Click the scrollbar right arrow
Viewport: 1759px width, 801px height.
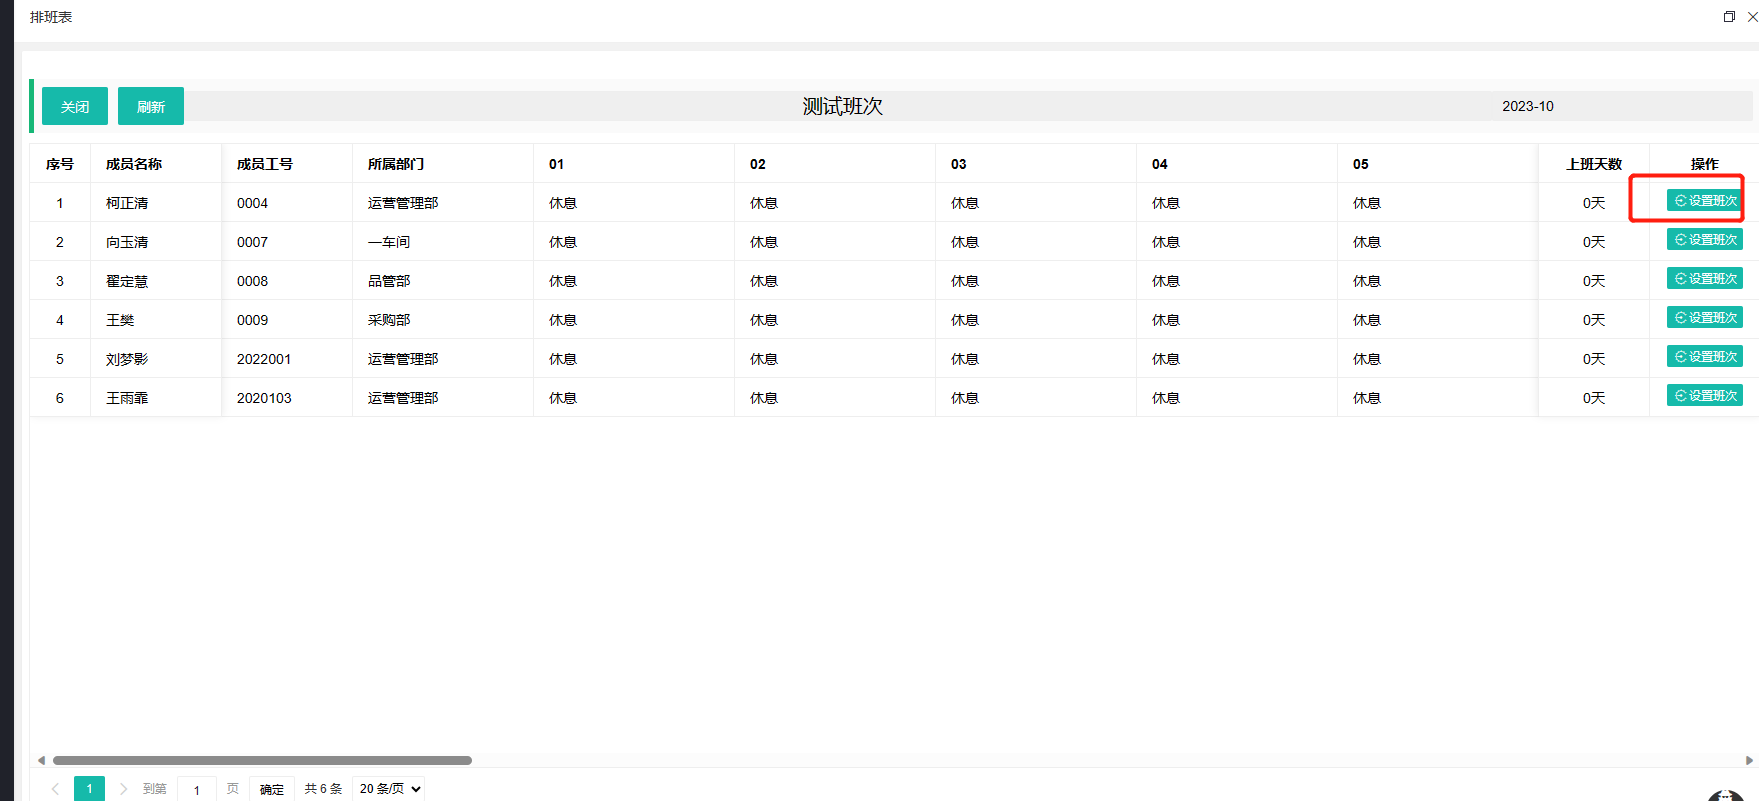(x=1749, y=760)
